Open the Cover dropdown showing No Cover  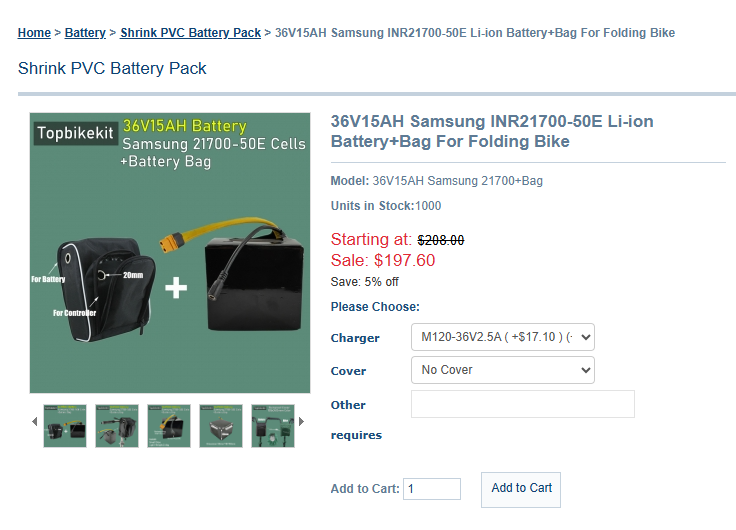pos(502,370)
